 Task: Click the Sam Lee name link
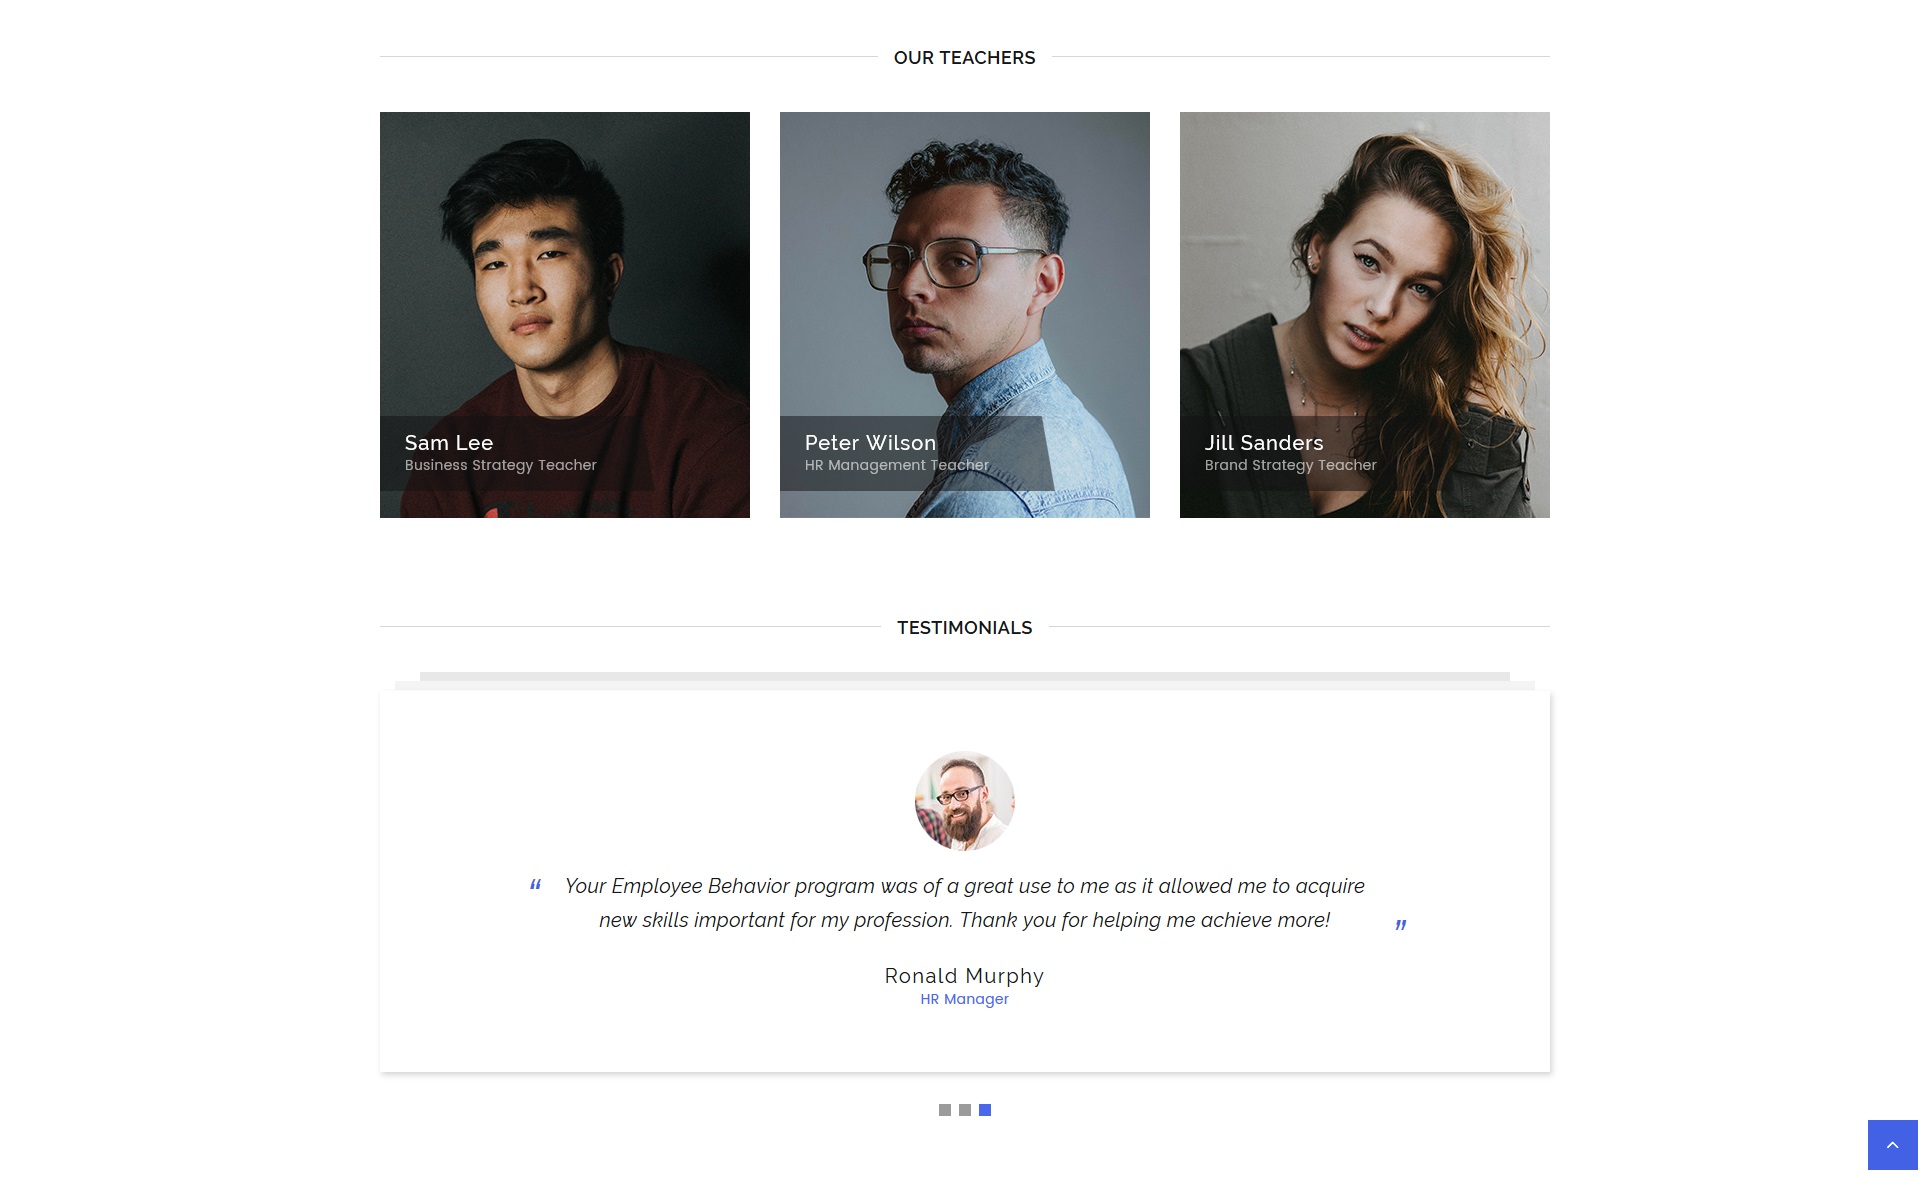tap(449, 443)
